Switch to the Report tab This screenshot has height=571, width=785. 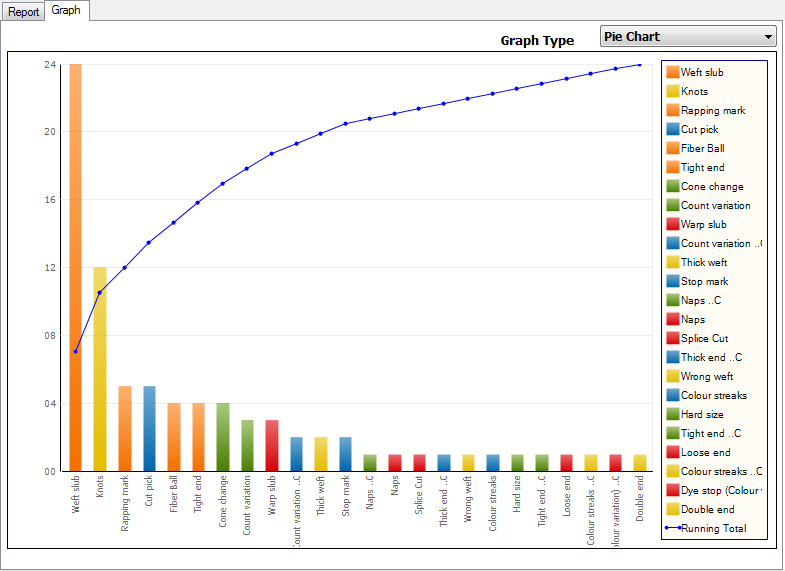pyautogui.click(x=23, y=12)
